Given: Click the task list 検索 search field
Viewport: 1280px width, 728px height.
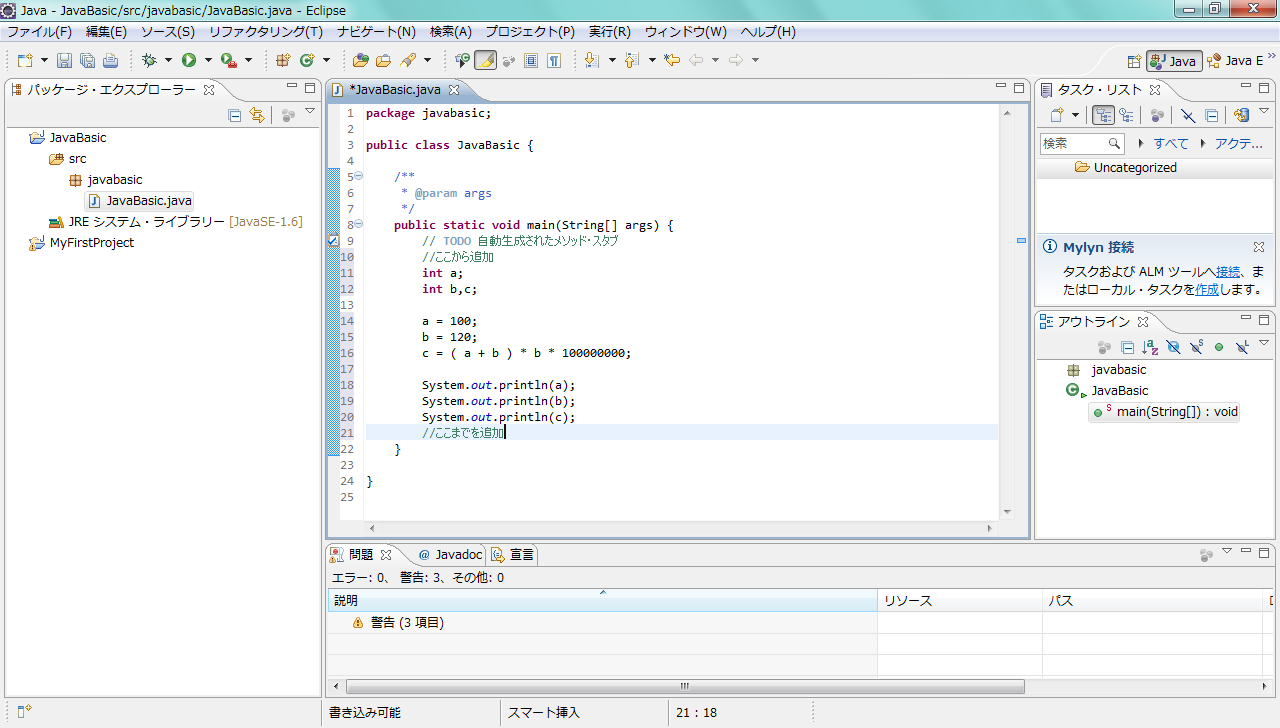Looking at the screenshot, I should click(1073, 143).
